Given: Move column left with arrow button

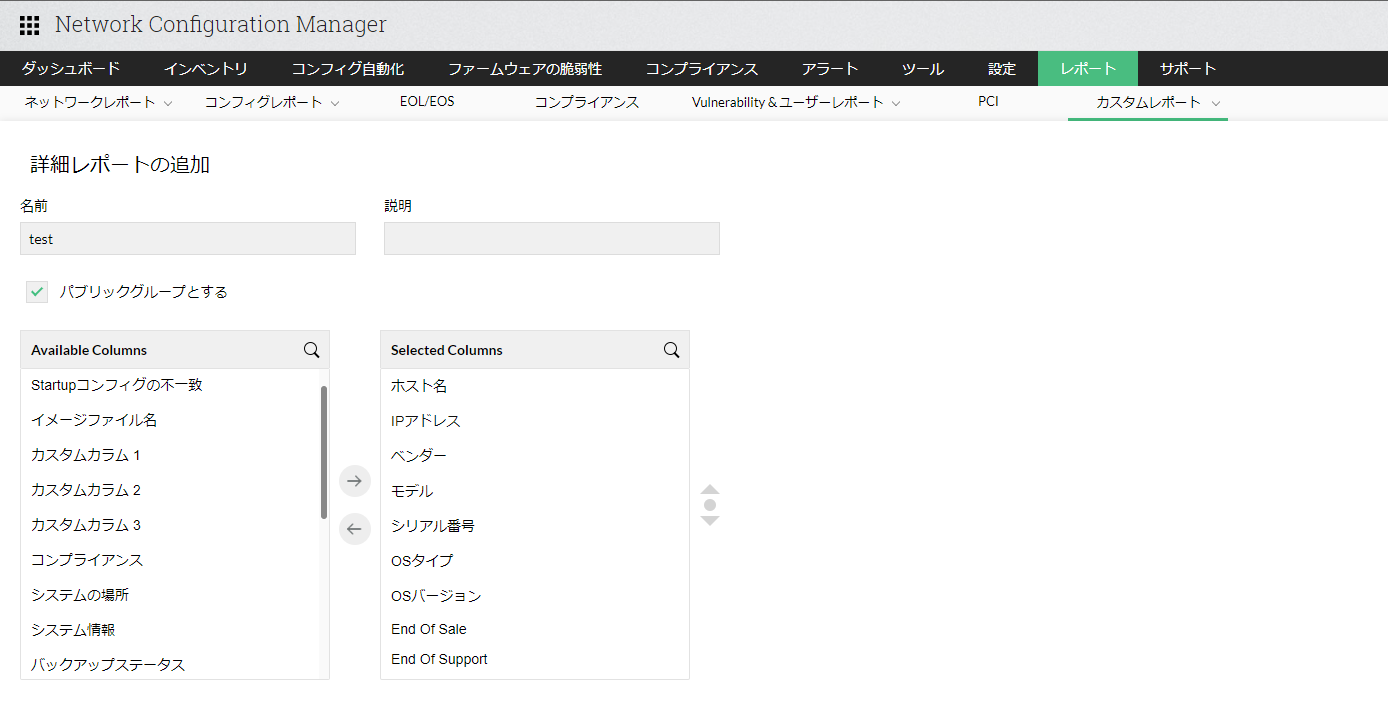Looking at the screenshot, I should (x=354, y=529).
